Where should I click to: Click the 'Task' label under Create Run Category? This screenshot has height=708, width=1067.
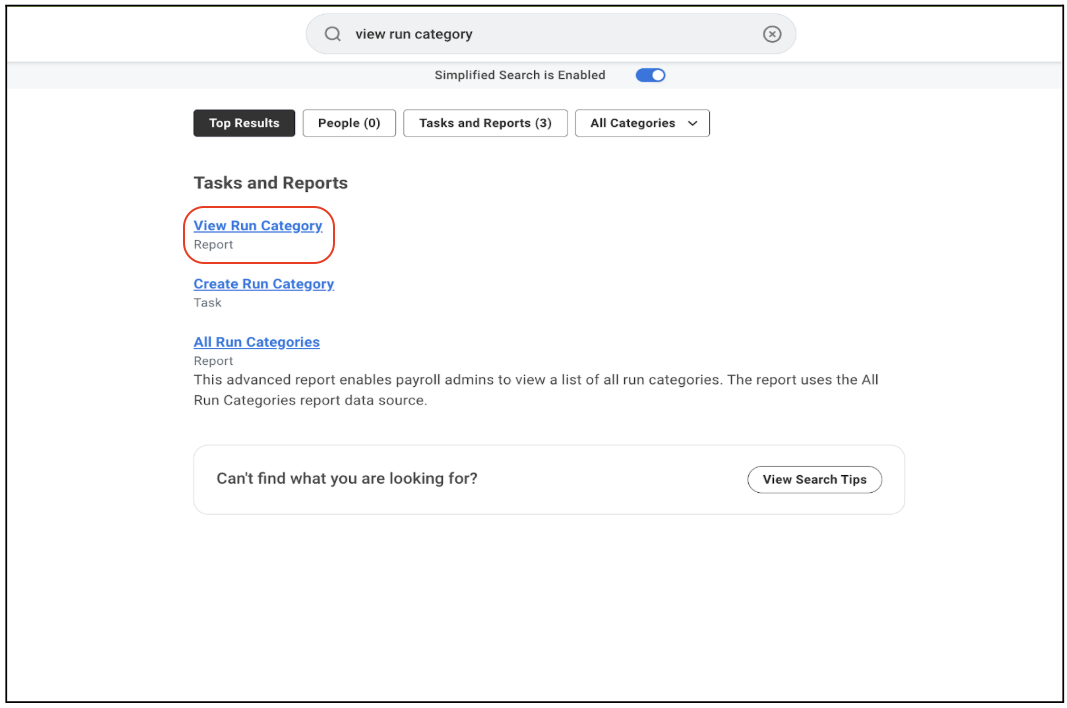(208, 303)
